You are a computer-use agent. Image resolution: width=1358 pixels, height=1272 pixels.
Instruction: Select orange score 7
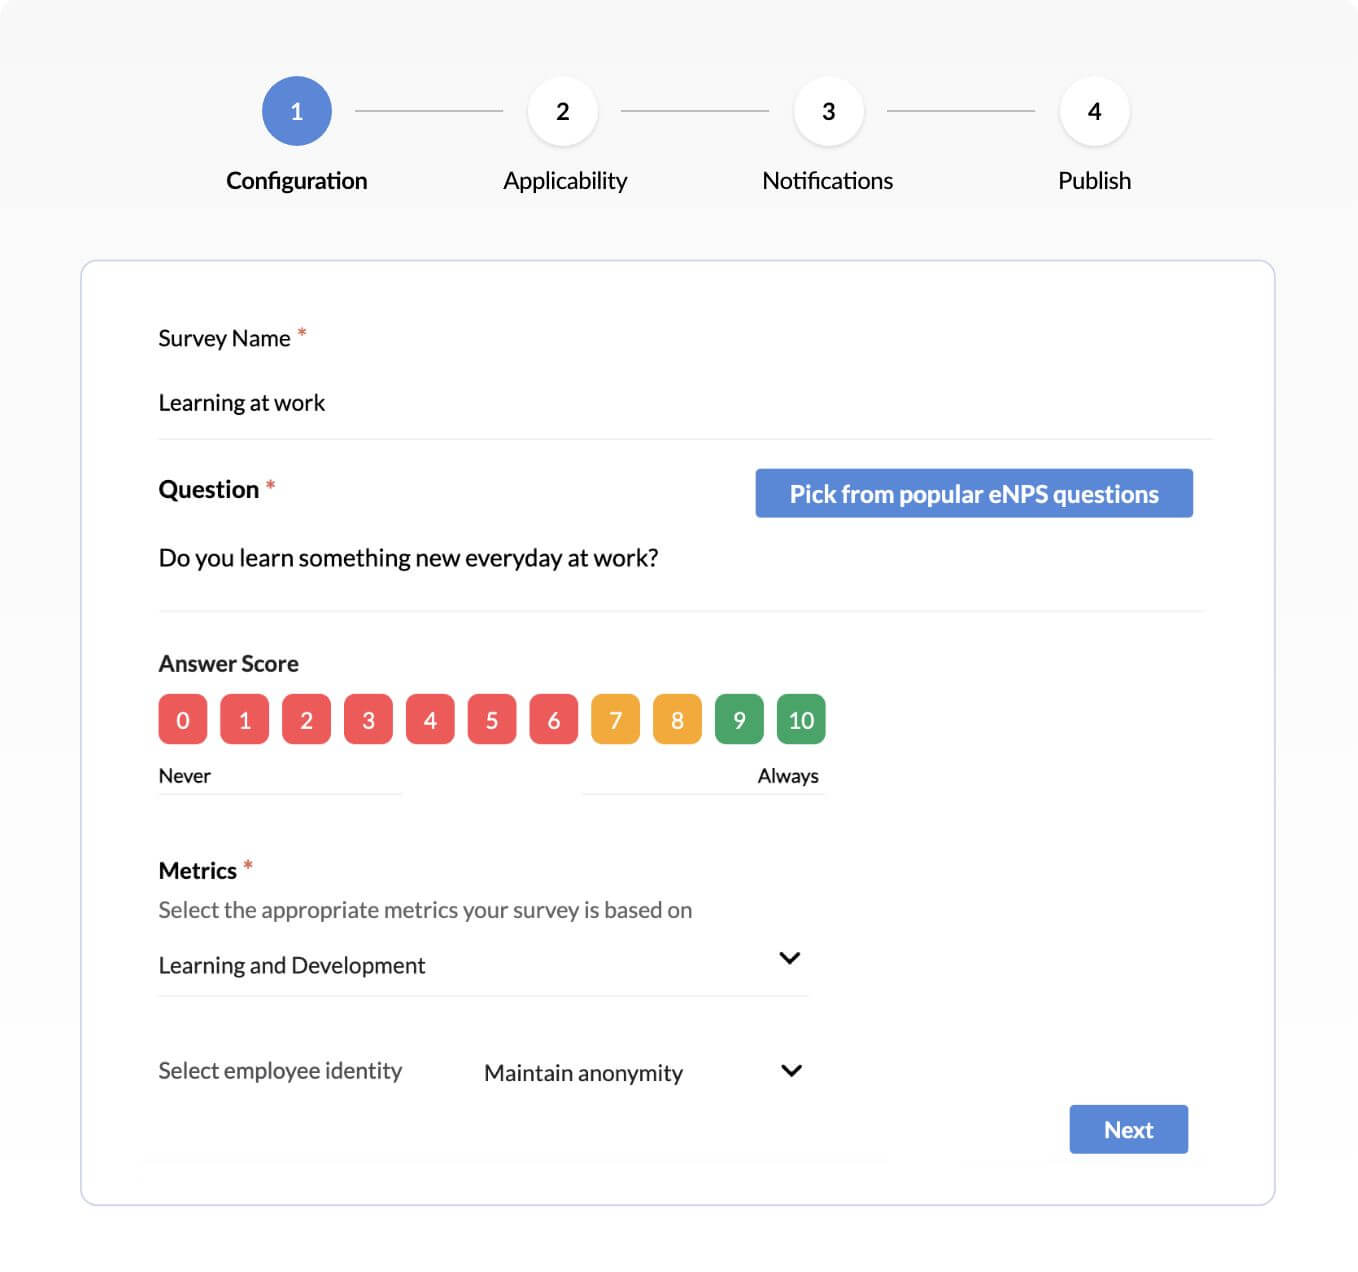[615, 720]
